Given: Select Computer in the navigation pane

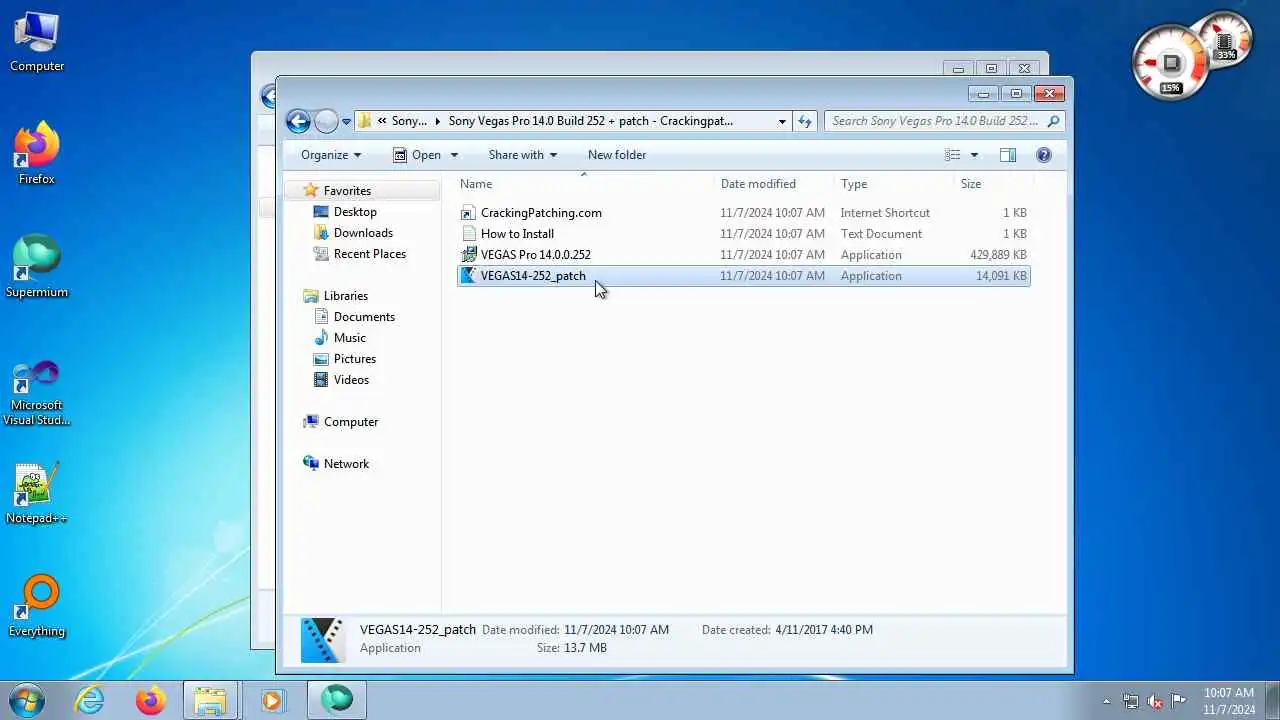Looking at the screenshot, I should [351, 422].
